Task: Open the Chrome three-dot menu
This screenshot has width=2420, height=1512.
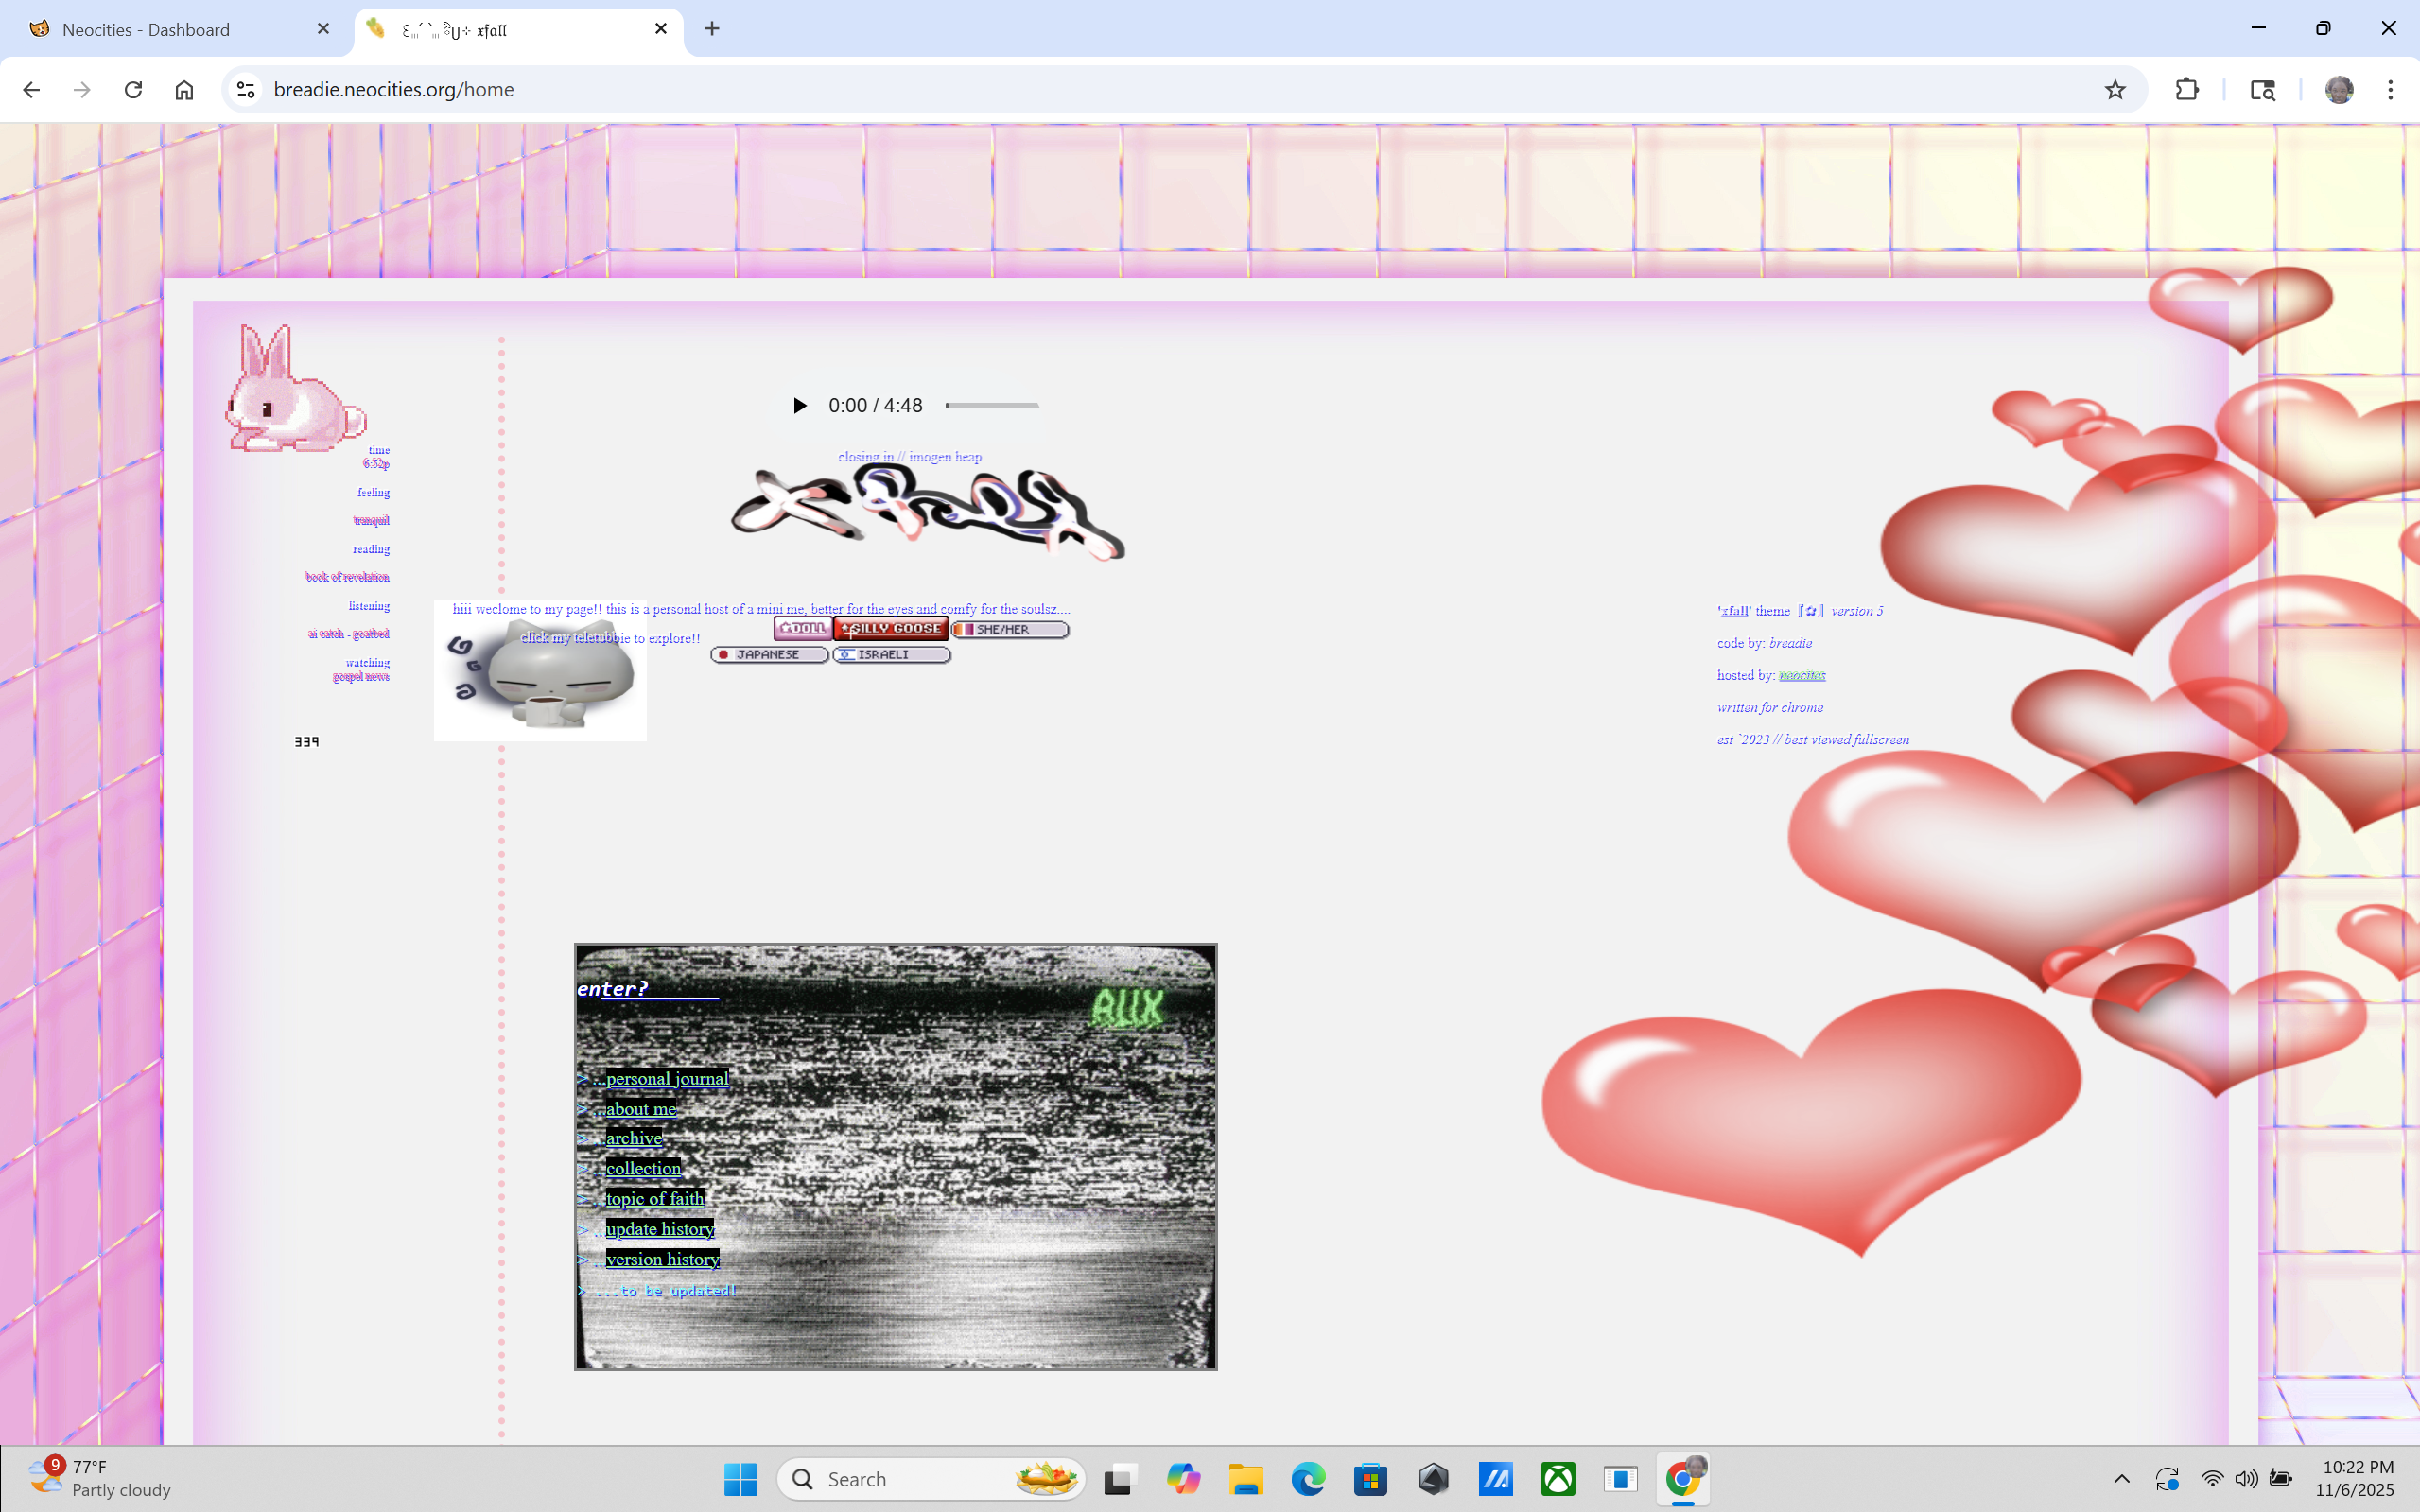Action: [2390, 90]
